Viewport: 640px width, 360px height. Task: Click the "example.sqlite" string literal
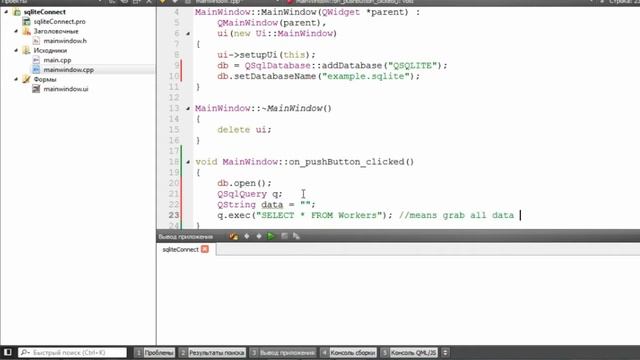pos(365,76)
